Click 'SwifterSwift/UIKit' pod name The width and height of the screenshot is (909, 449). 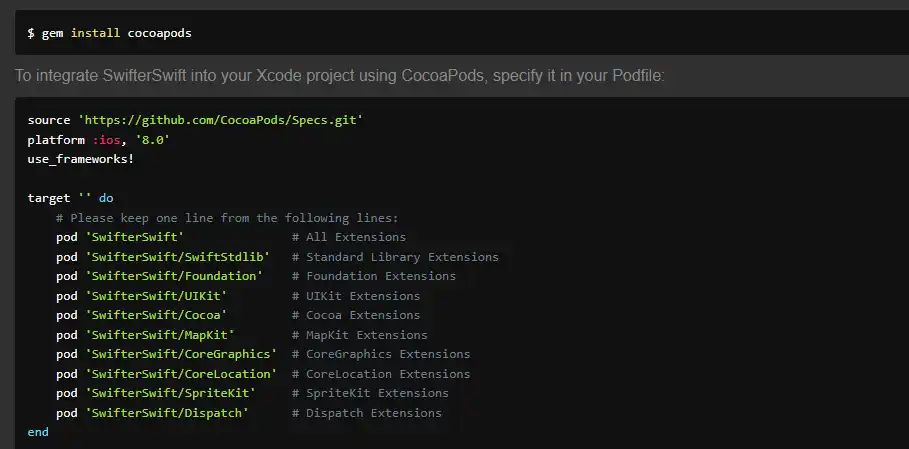pos(156,295)
